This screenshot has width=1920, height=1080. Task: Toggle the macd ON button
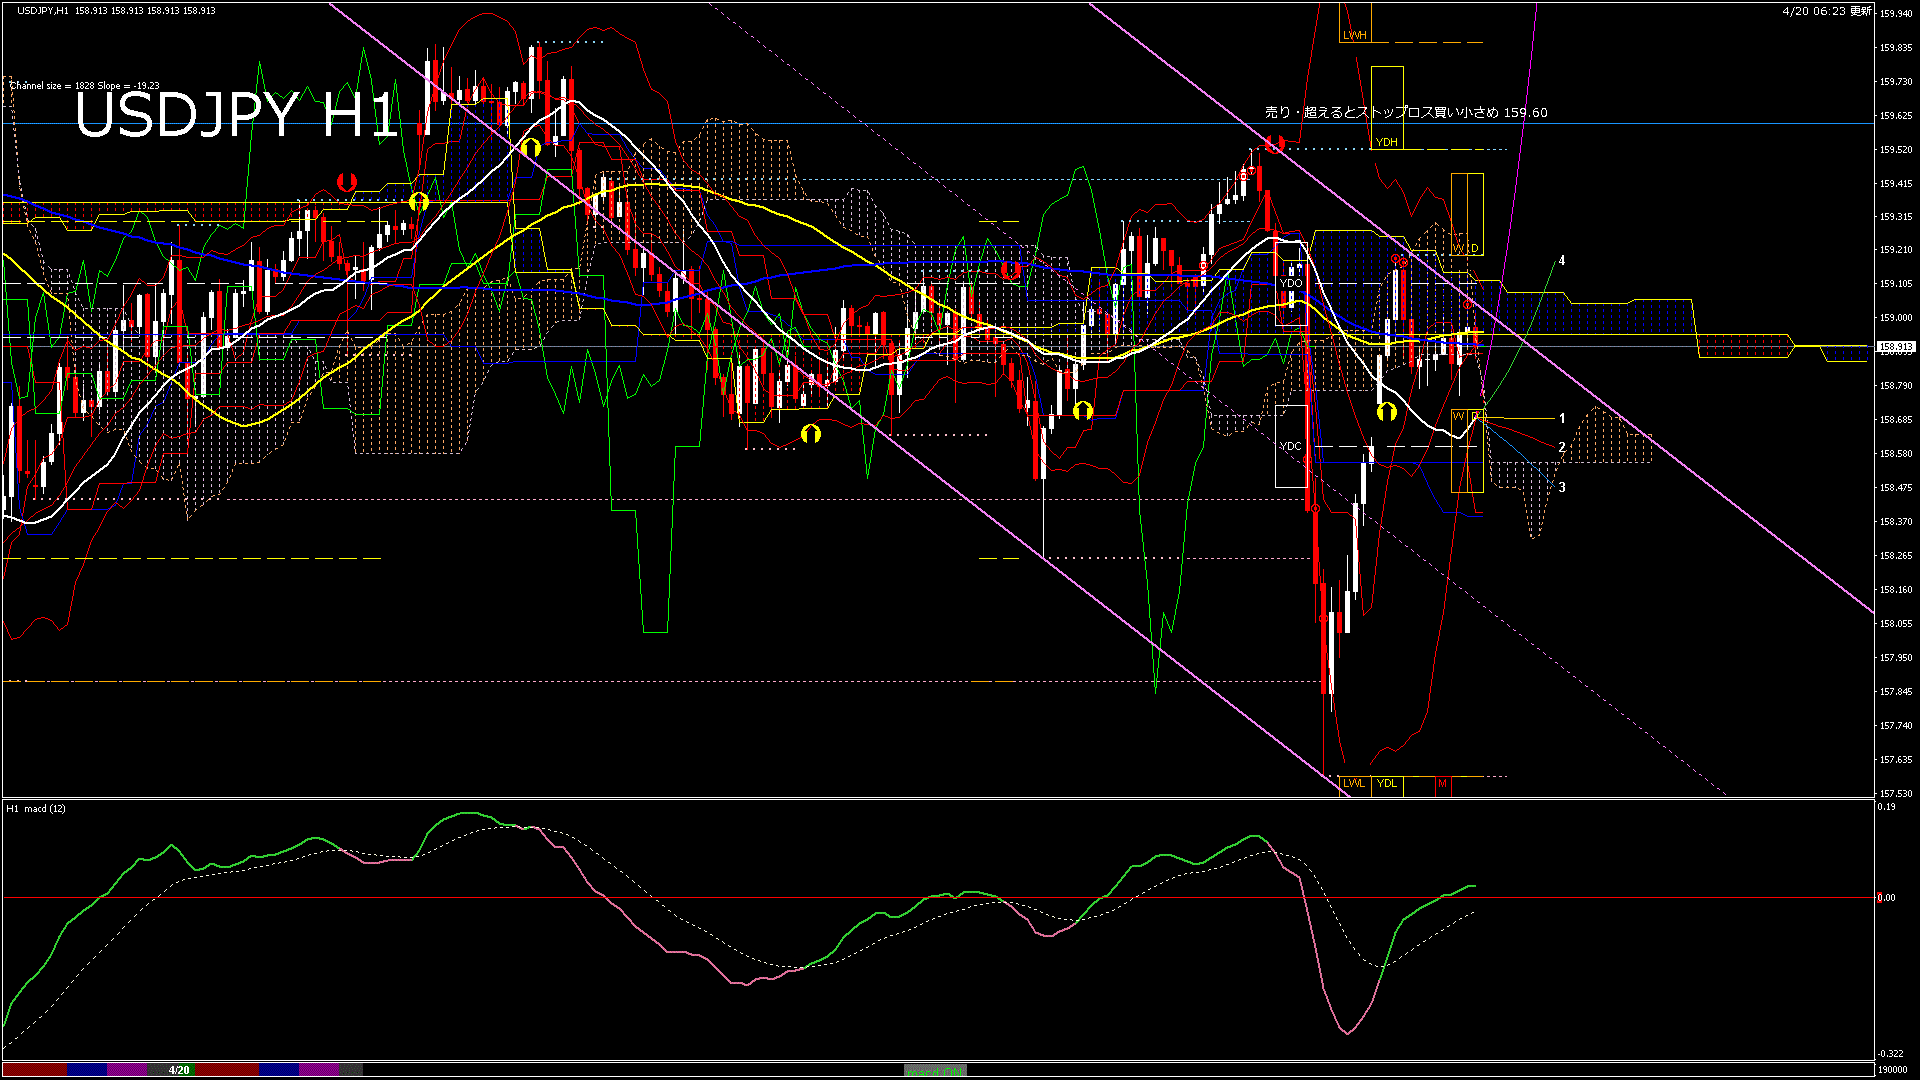tap(935, 1071)
